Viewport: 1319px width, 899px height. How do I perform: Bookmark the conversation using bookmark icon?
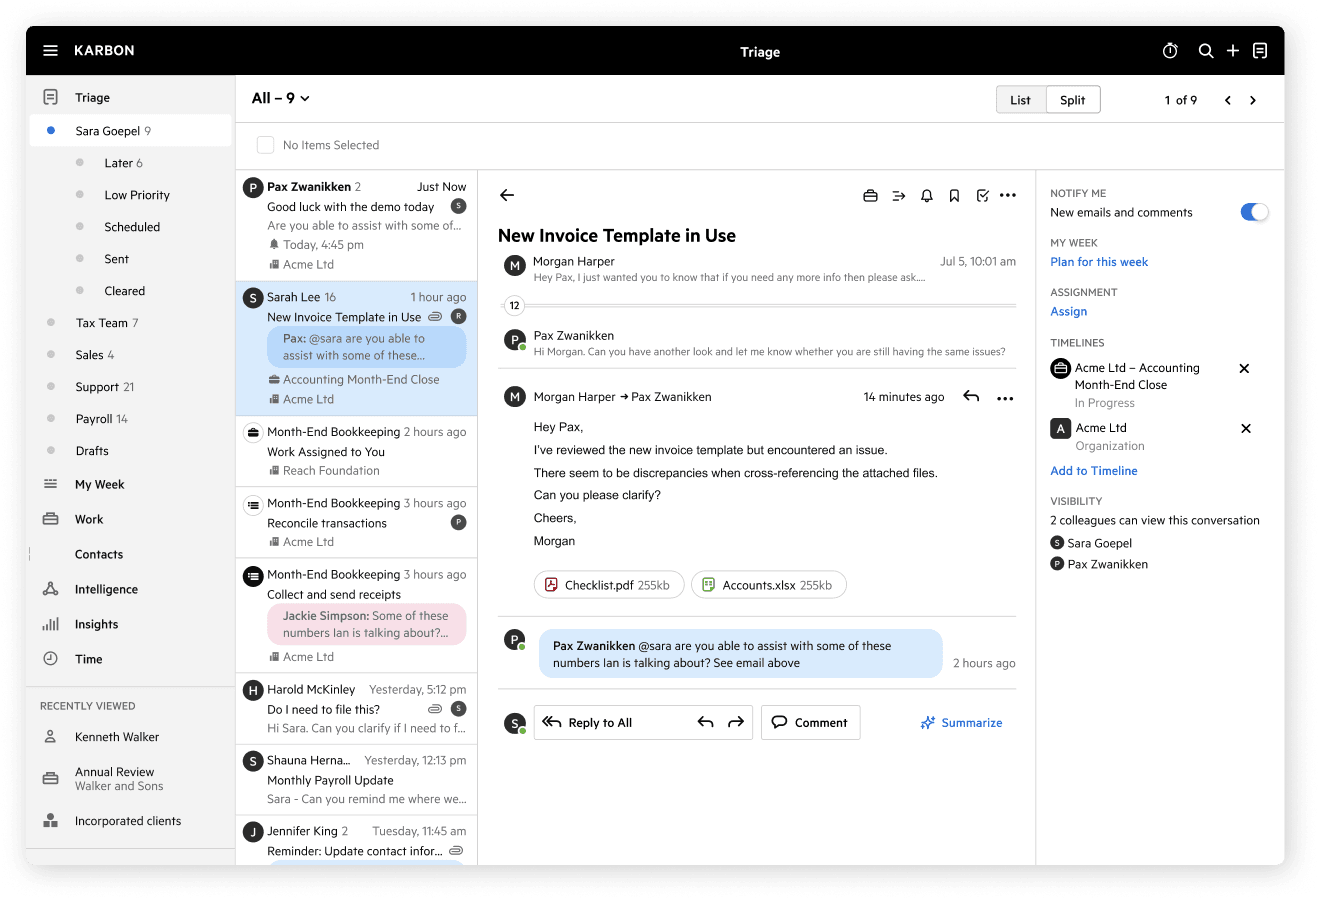click(954, 196)
